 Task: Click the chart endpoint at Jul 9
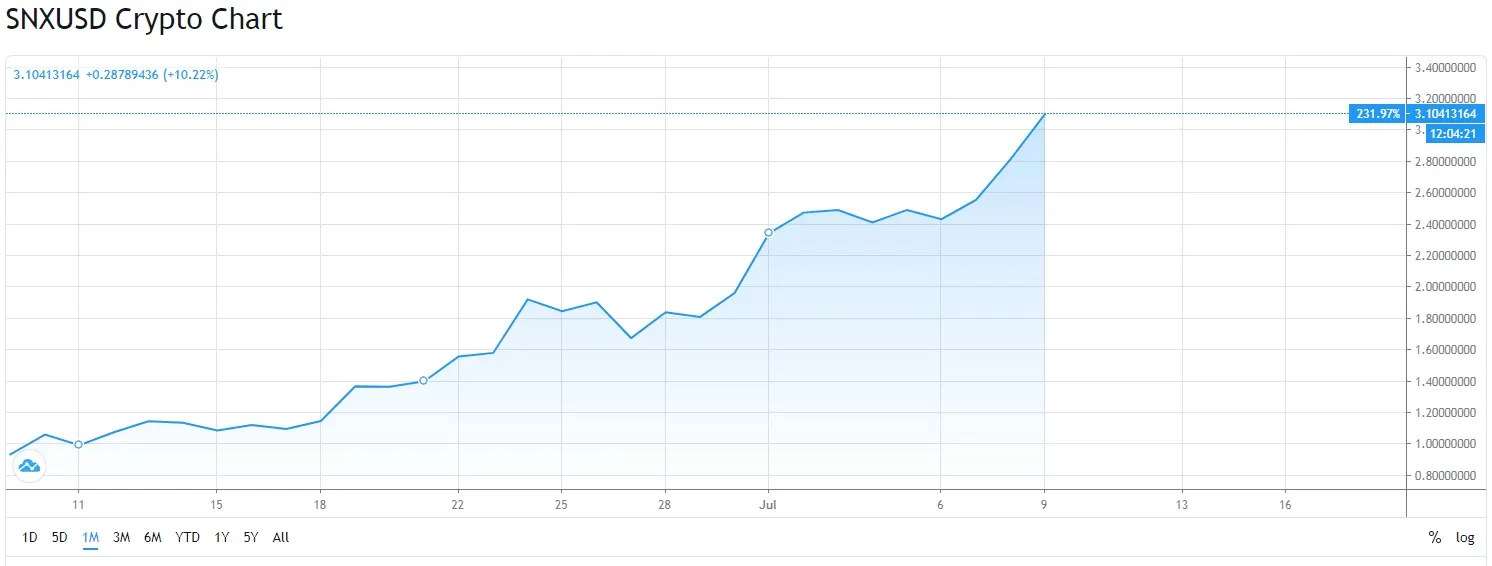[x=1045, y=114]
